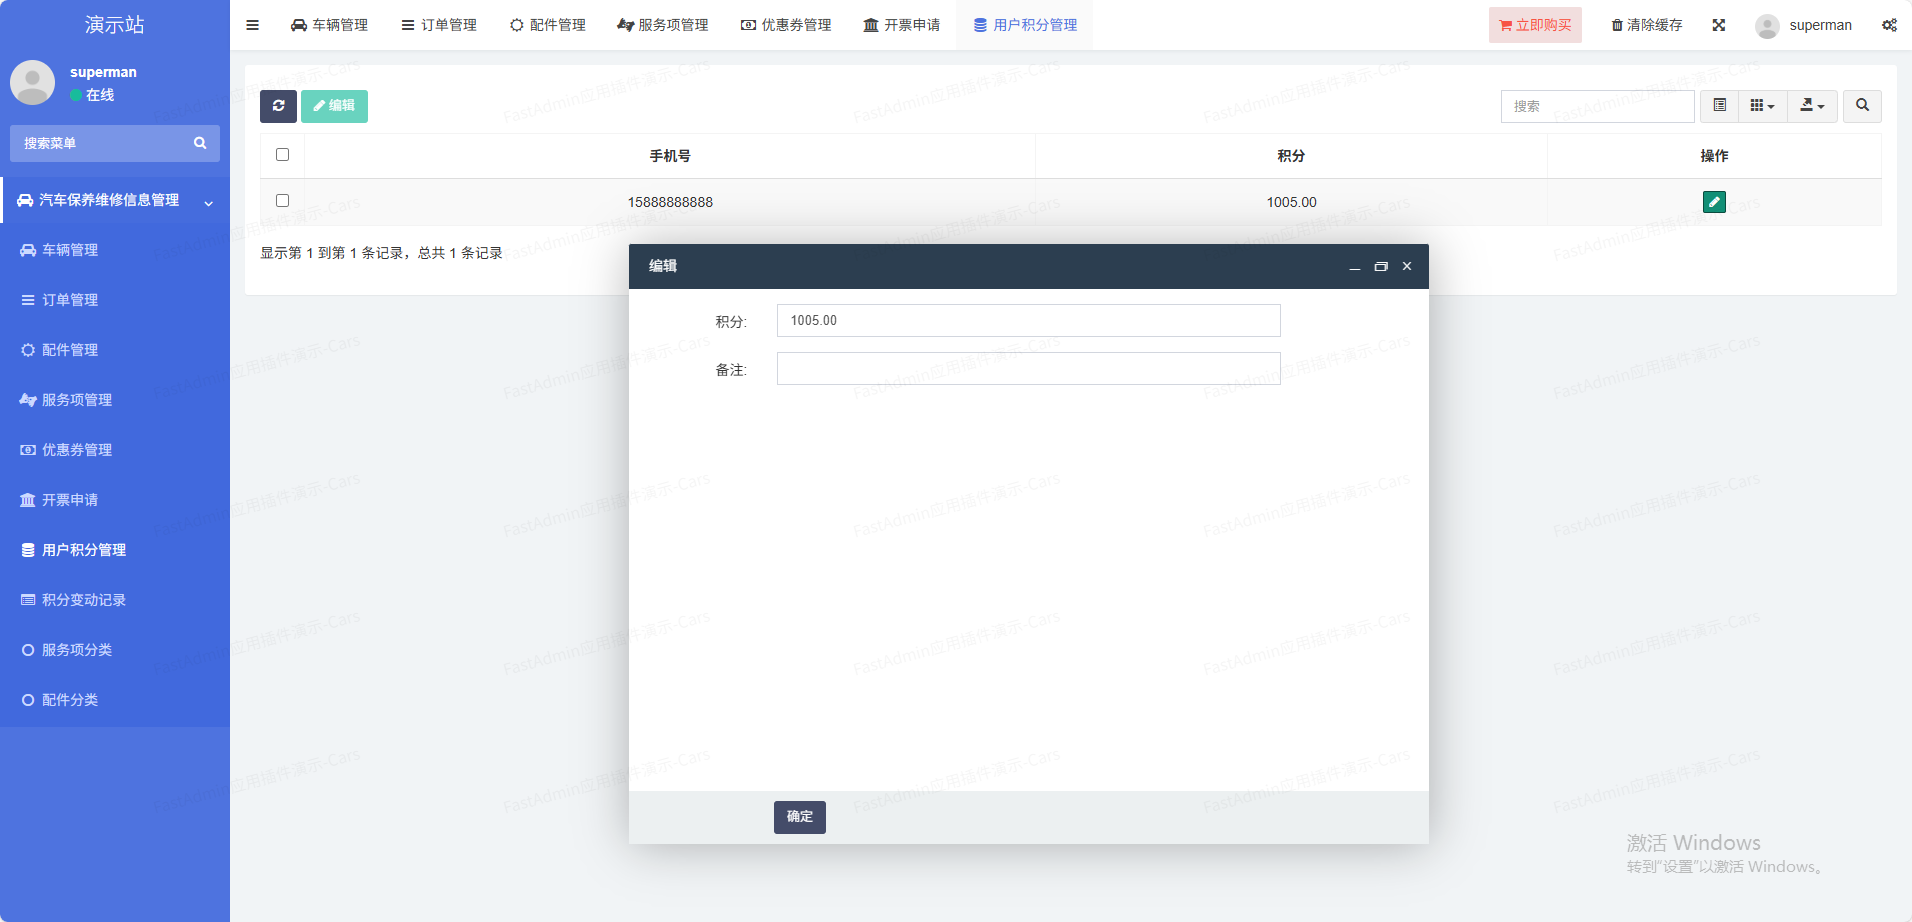Check the row checkbox for 15888888888
This screenshot has height=922, width=1912.
point(282,201)
